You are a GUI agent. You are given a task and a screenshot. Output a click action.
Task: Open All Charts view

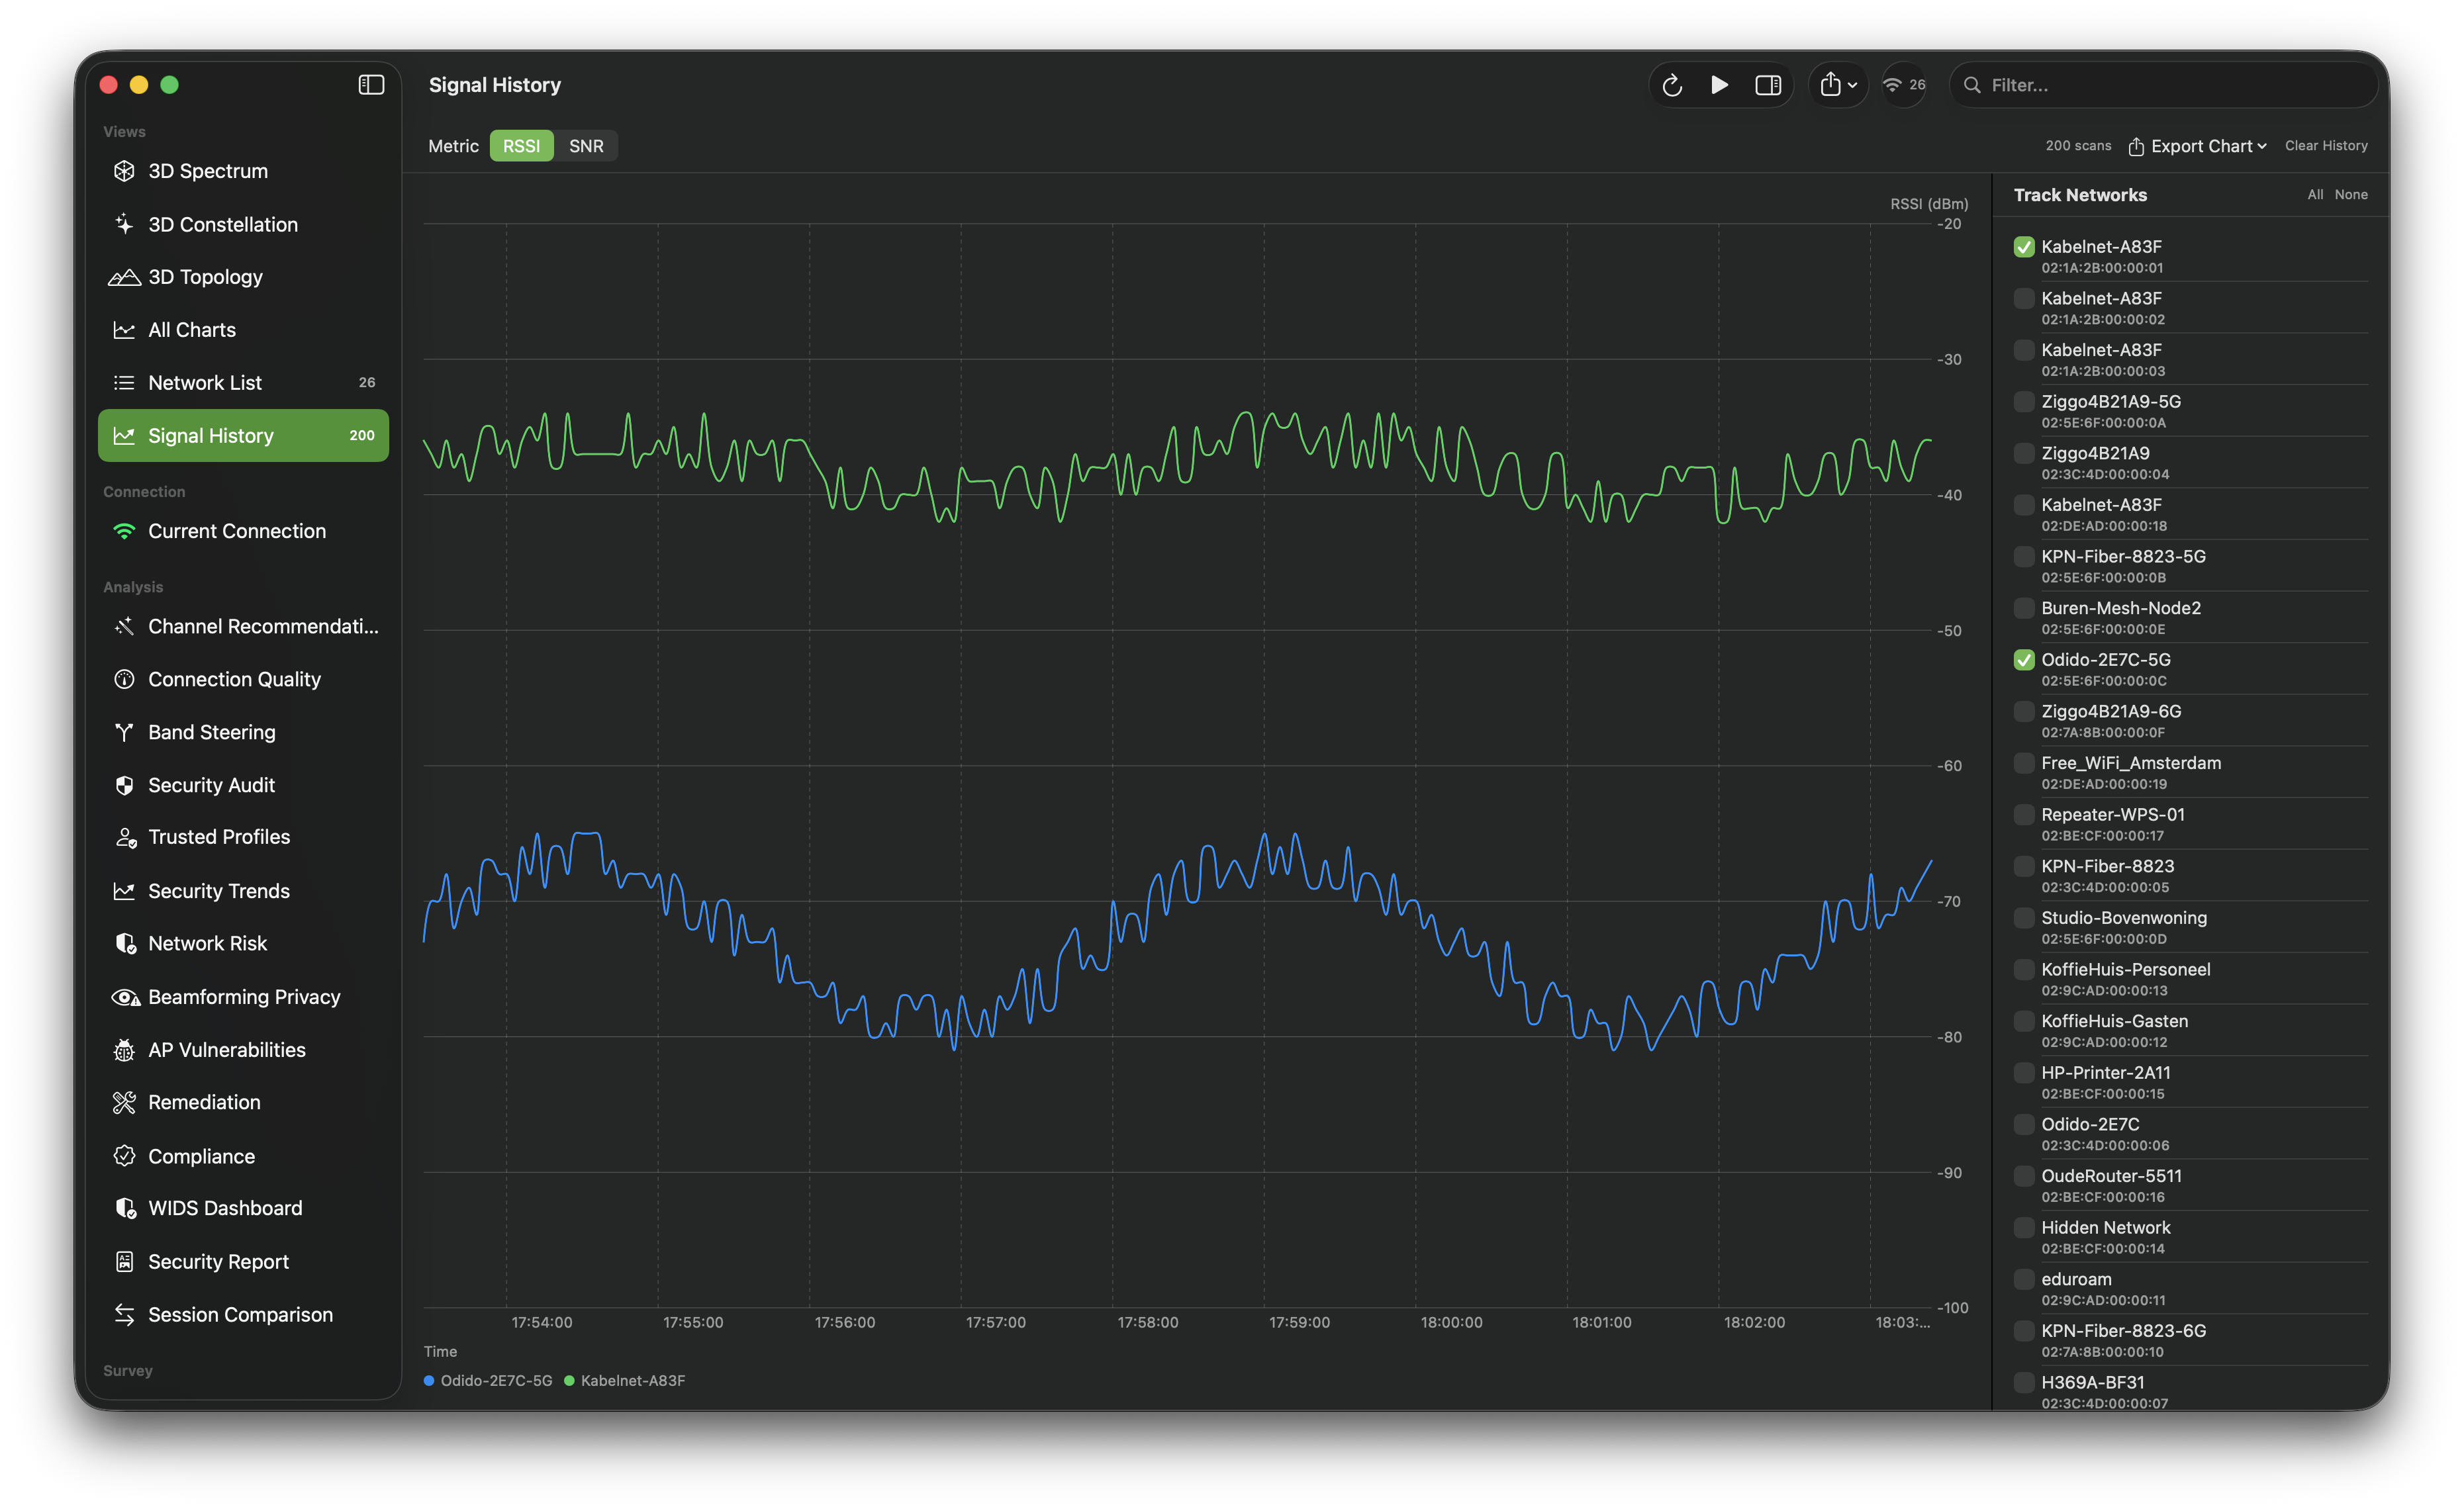tap(243, 330)
